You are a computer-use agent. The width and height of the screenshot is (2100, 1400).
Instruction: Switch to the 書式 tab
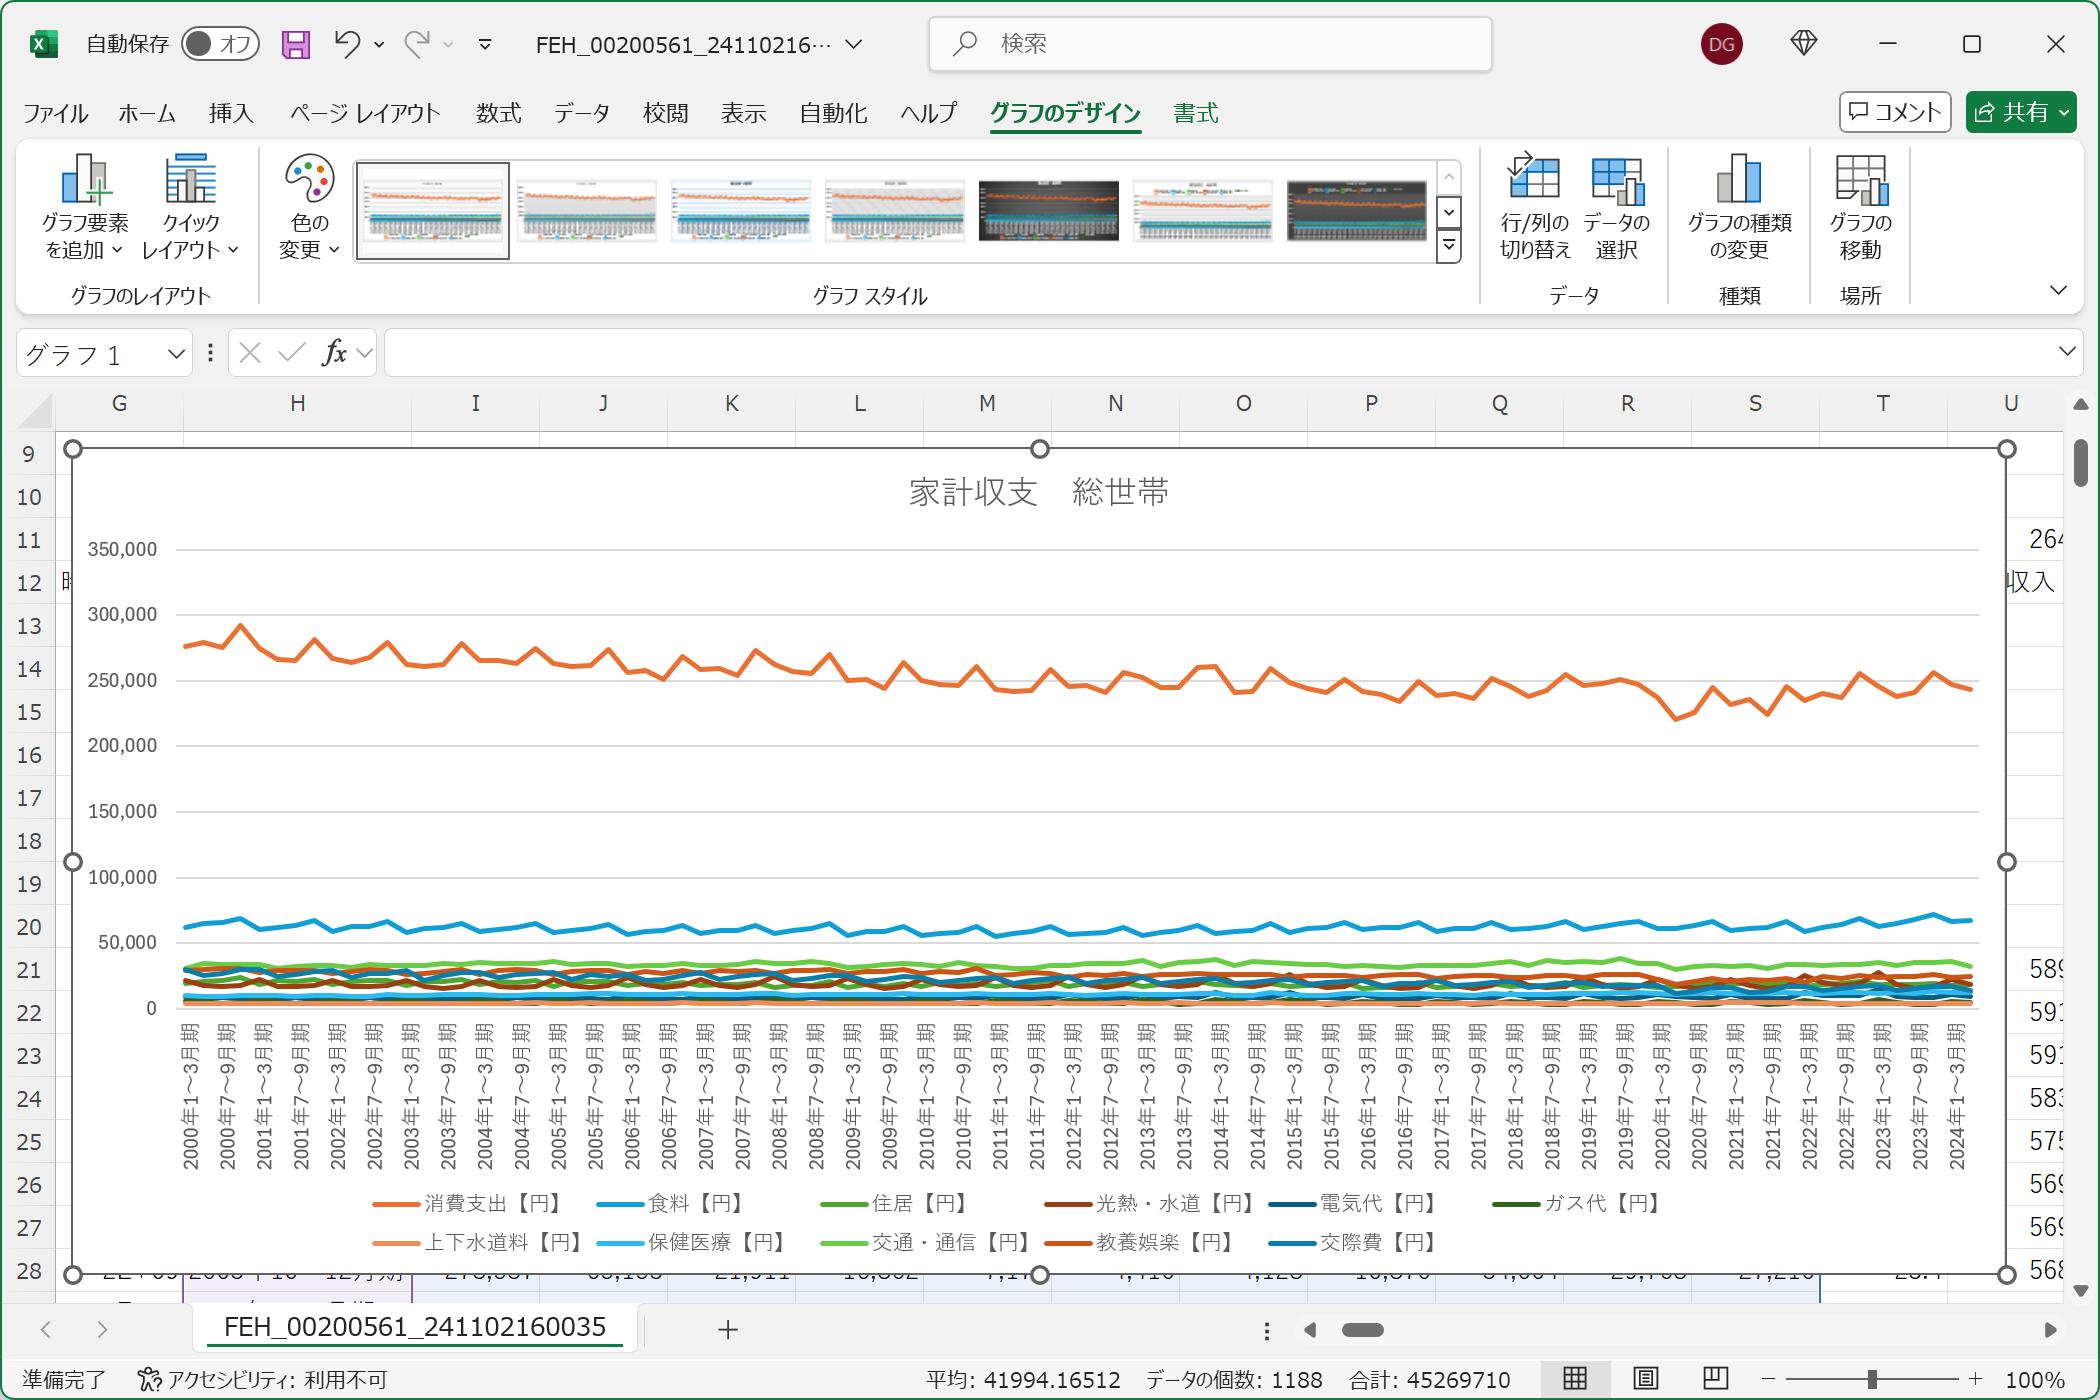point(1196,113)
